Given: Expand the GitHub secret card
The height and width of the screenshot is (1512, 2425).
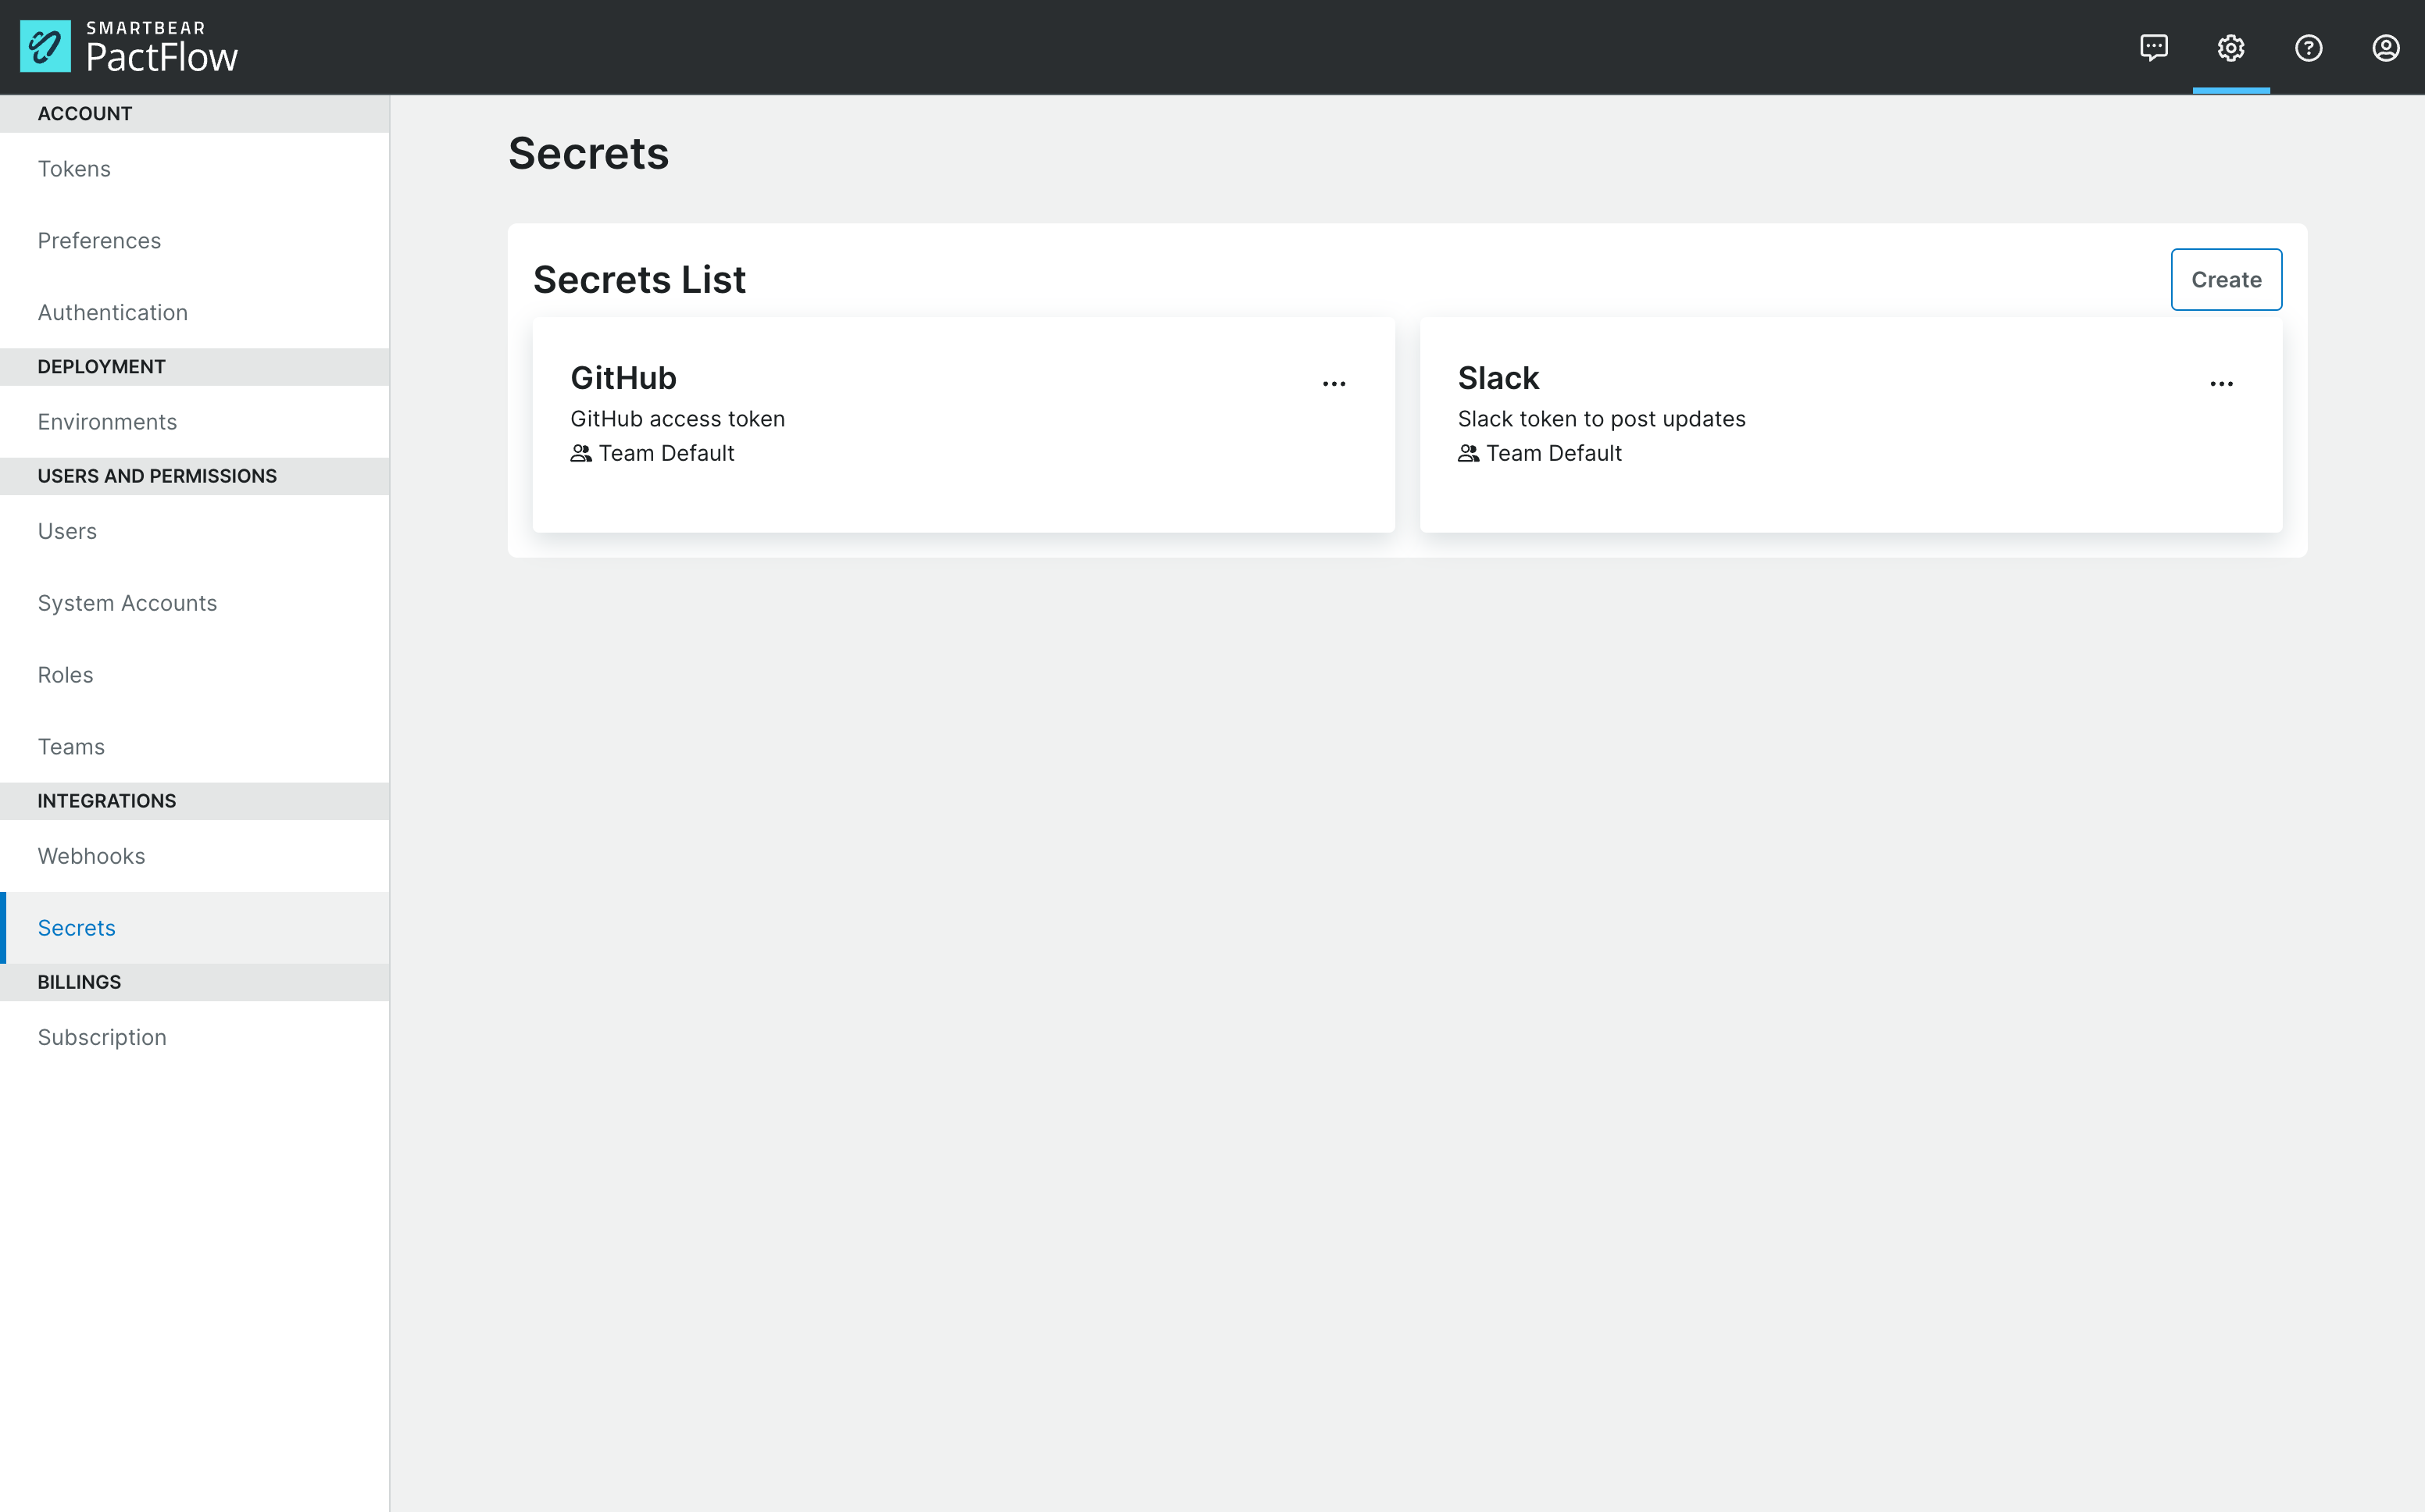Looking at the screenshot, I should coord(1336,378).
